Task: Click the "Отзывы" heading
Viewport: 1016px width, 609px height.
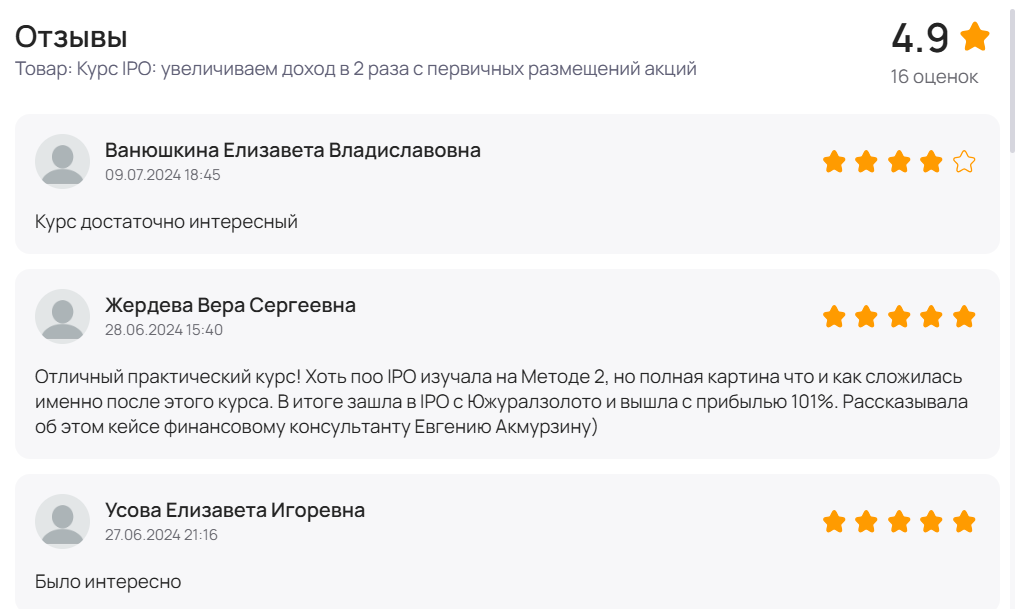Action: click(71, 37)
